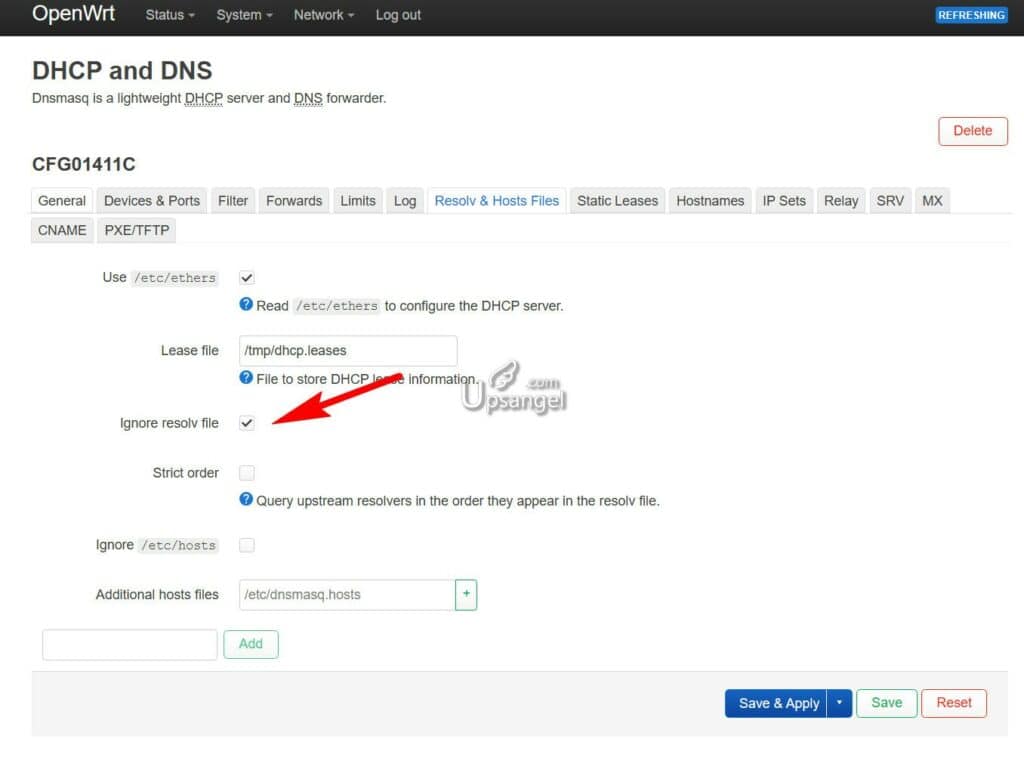
Task: Click the Log out link
Action: pos(398,15)
